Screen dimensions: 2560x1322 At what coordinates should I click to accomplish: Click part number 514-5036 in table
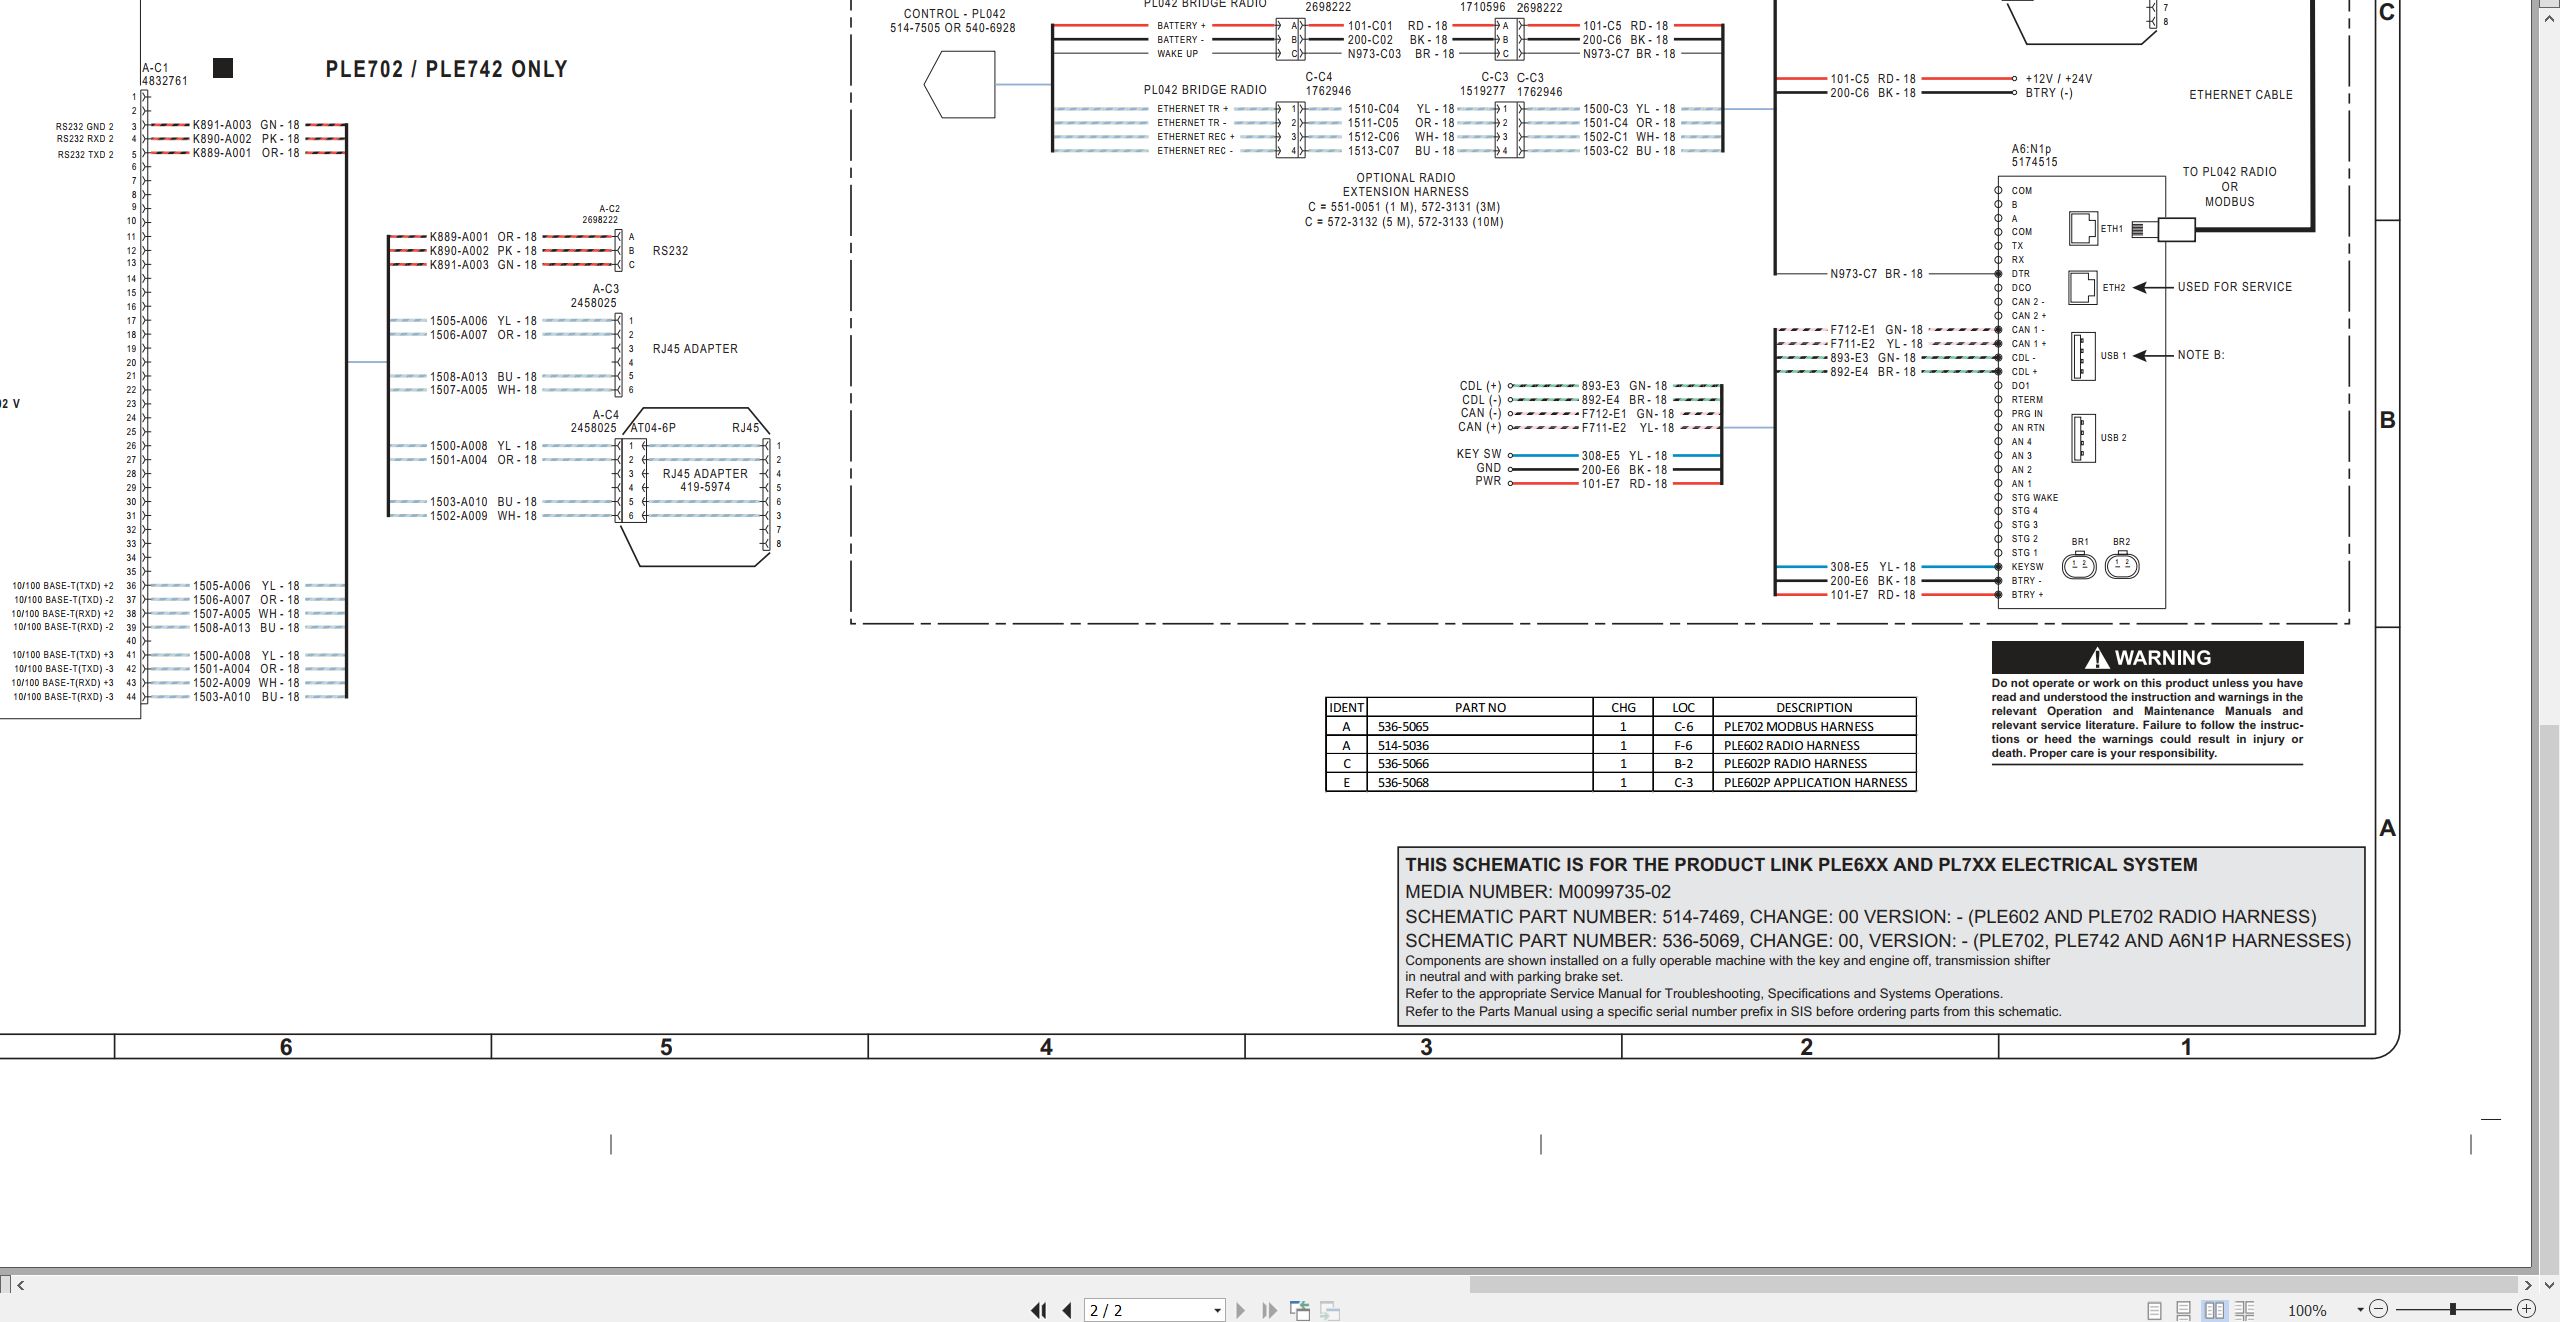(x=1403, y=746)
